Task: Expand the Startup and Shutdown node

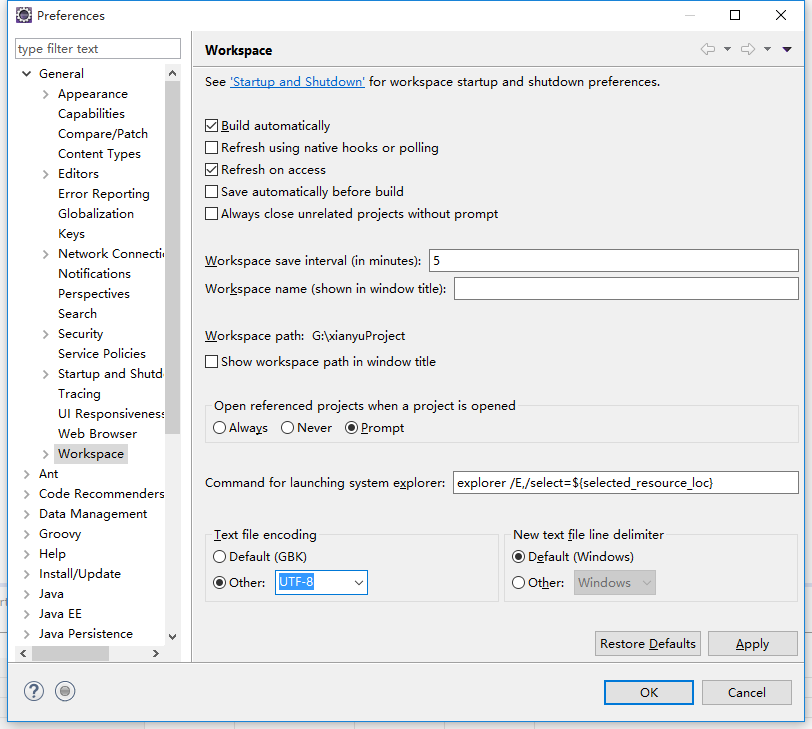Action: coord(46,374)
